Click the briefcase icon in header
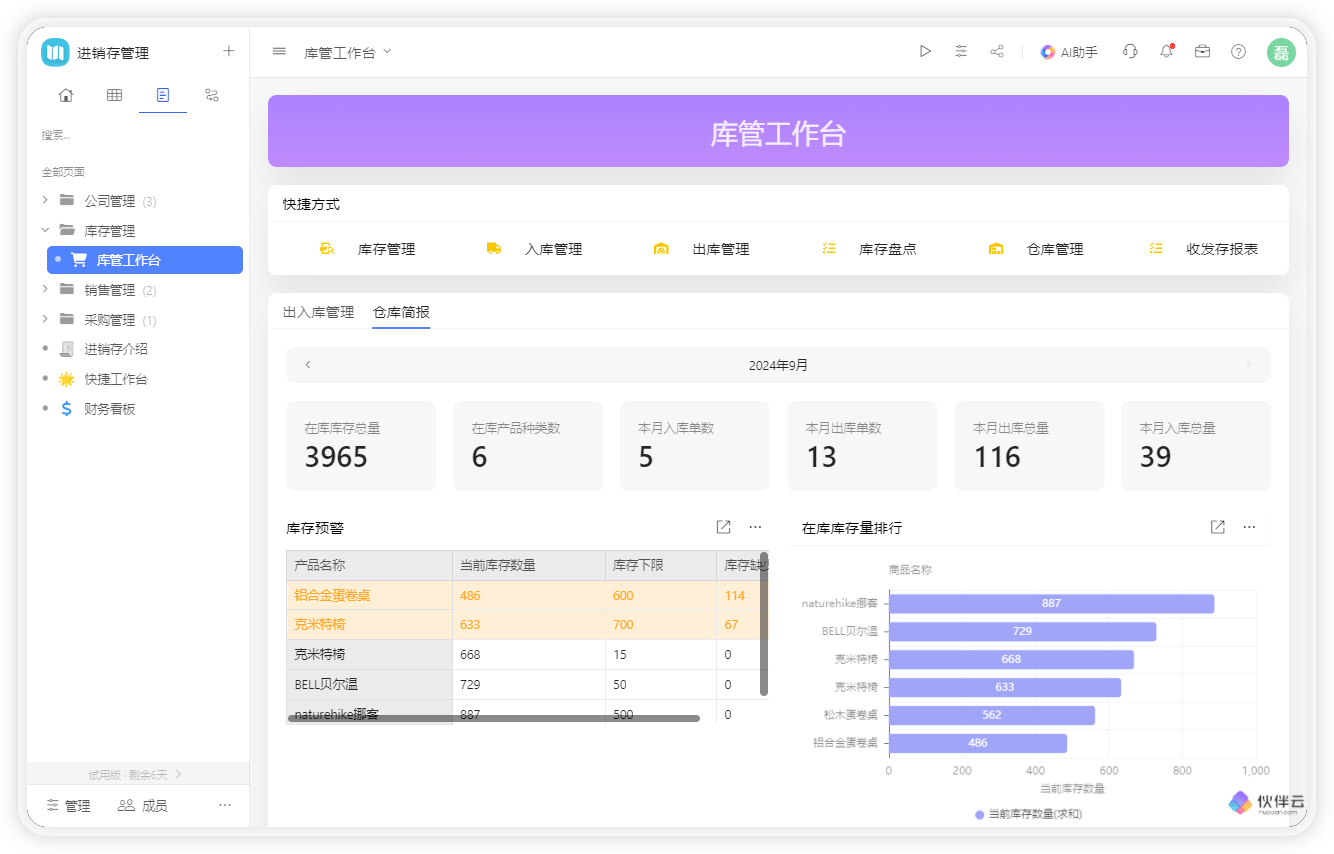This screenshot has width=1334, height=854. [x=1202, y=51]
